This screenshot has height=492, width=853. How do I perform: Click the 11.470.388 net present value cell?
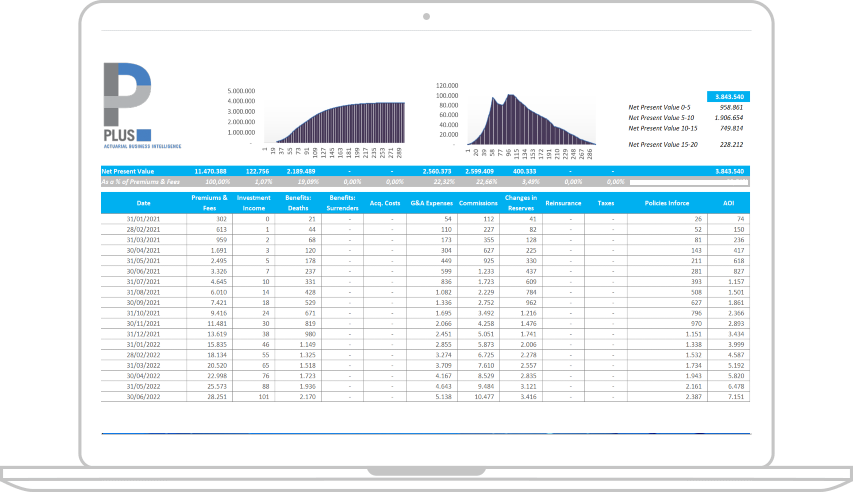tap(211, 171)
